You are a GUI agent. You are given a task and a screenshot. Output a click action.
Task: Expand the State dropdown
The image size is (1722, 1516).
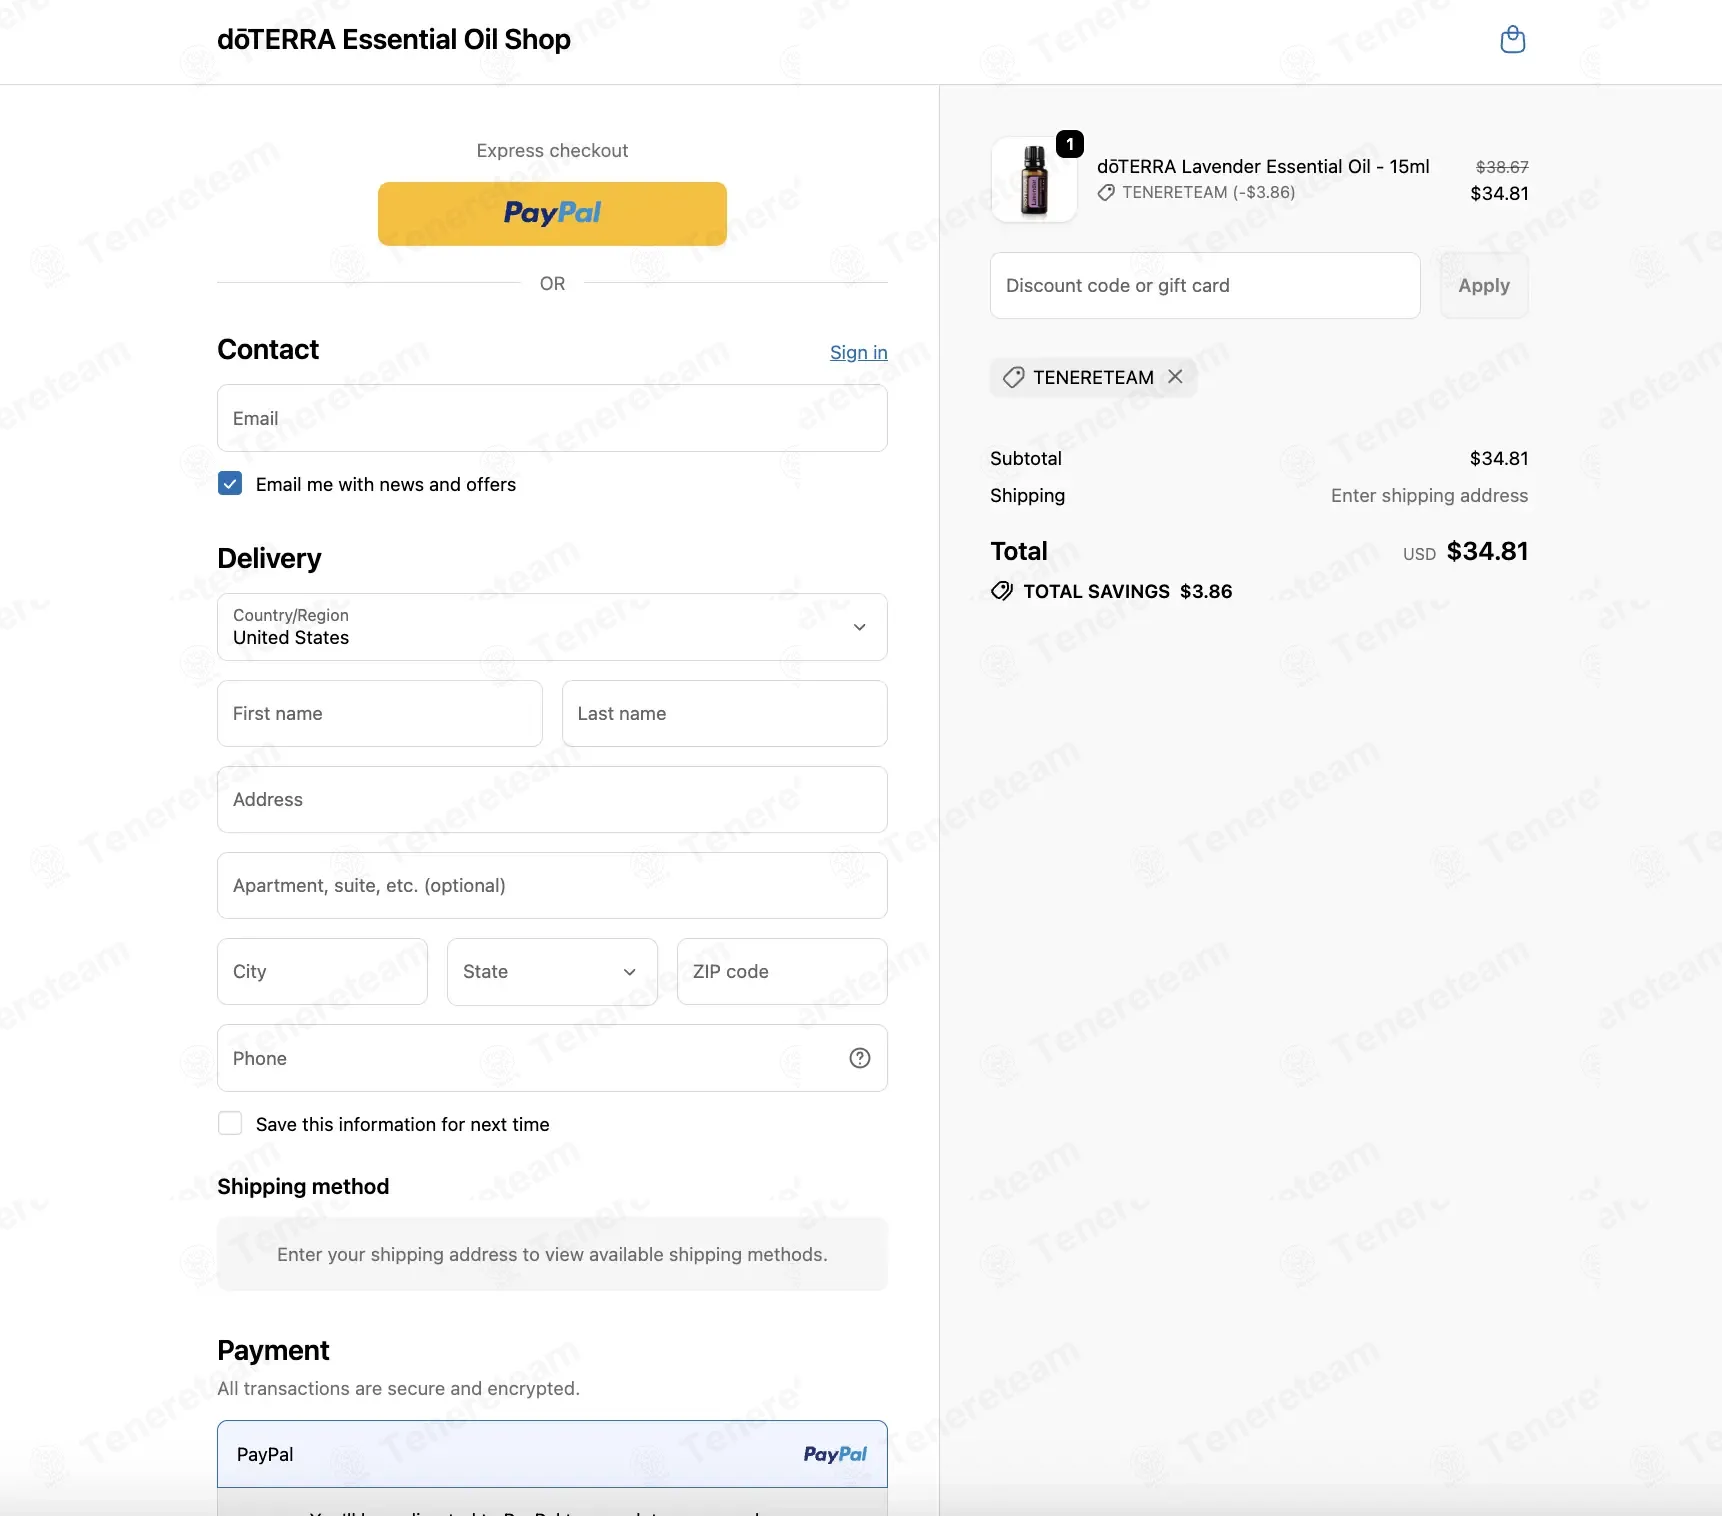click(552, 972)
